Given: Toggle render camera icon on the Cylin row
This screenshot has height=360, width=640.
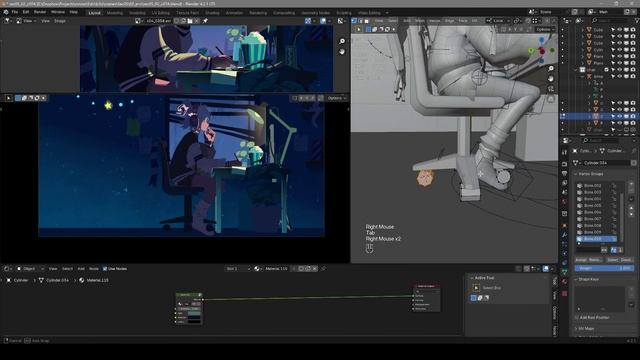Looking at the screenshot, I should 633,50.
